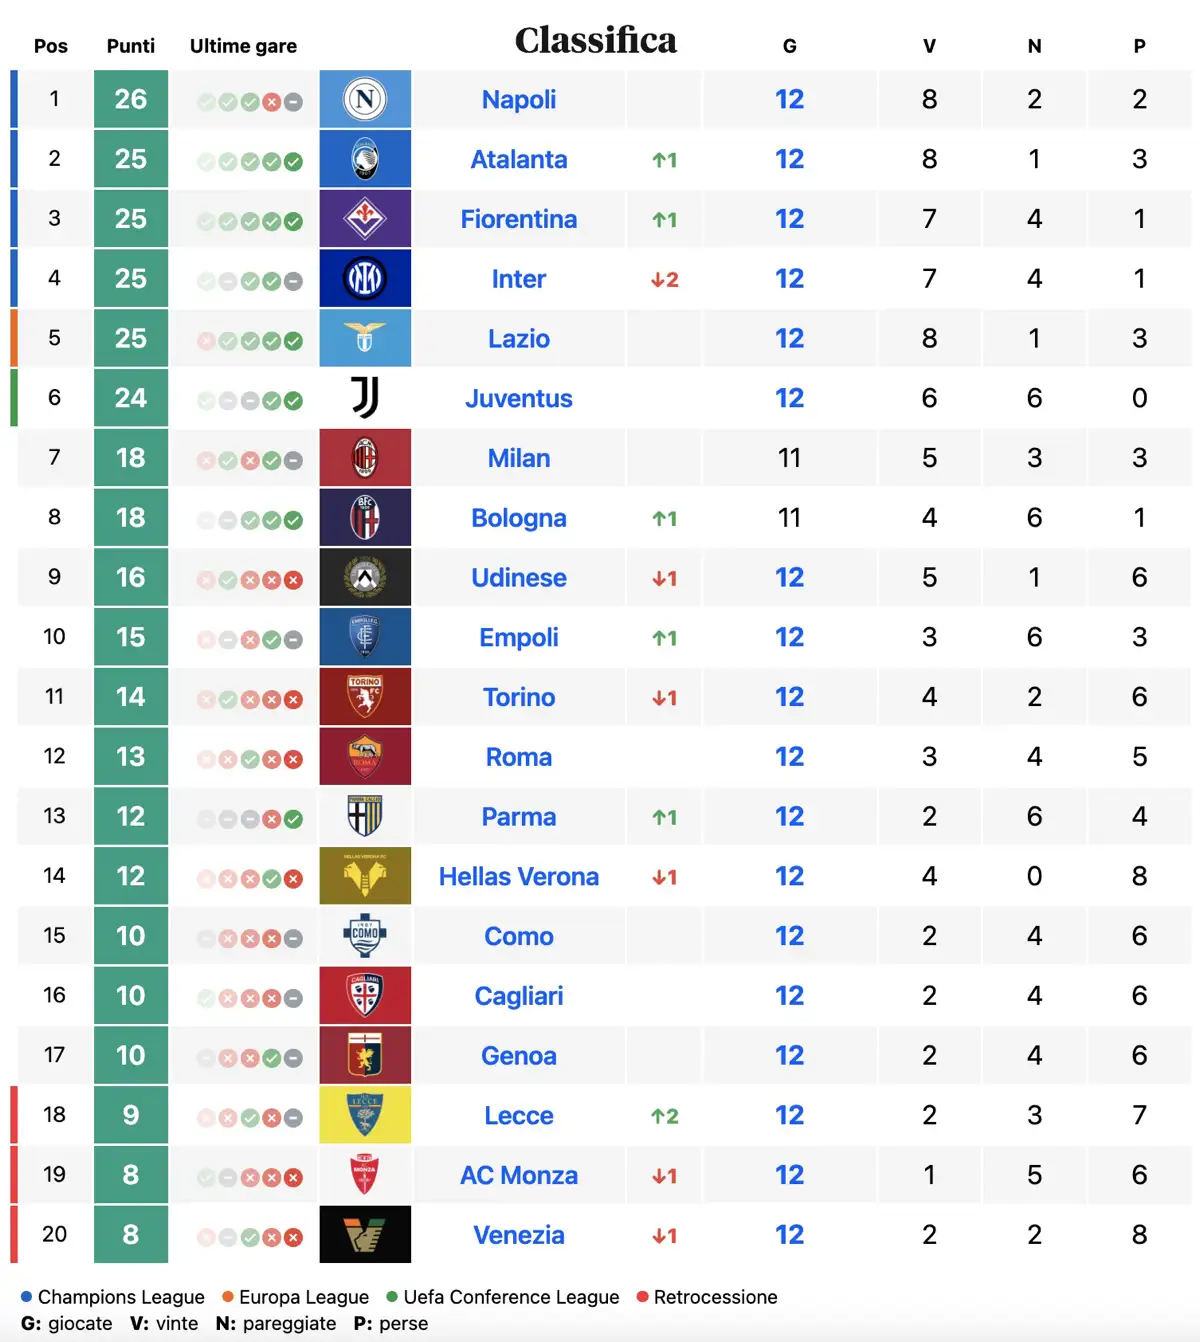Click Udinese's last match red result indicator
The image size is (1200, 1342).
[293, 580]
